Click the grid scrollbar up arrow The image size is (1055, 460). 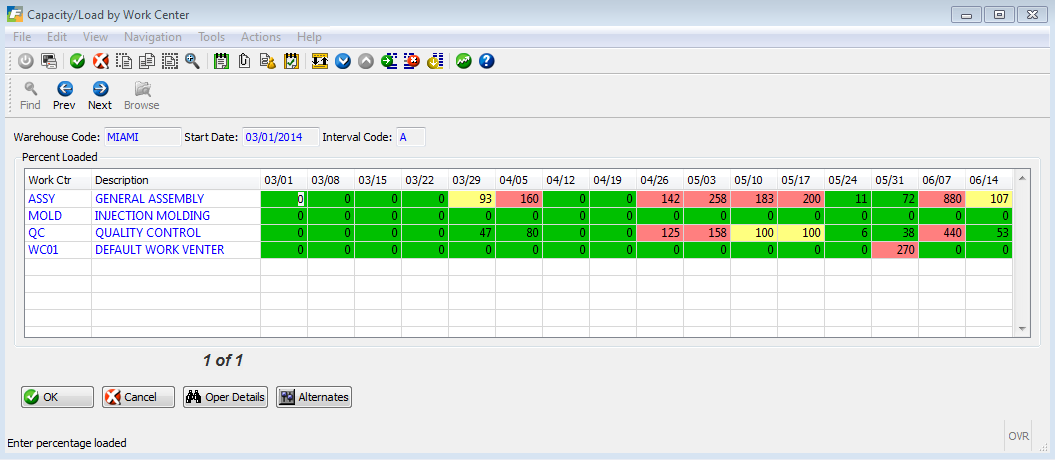coord(1021,178)
